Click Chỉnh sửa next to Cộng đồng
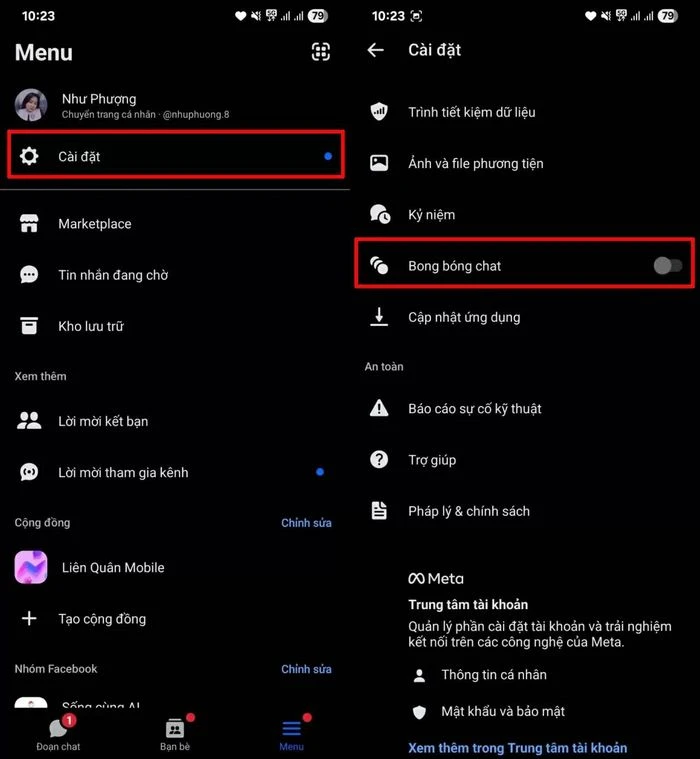Screen dimensions: 700x759 (306, 523)
